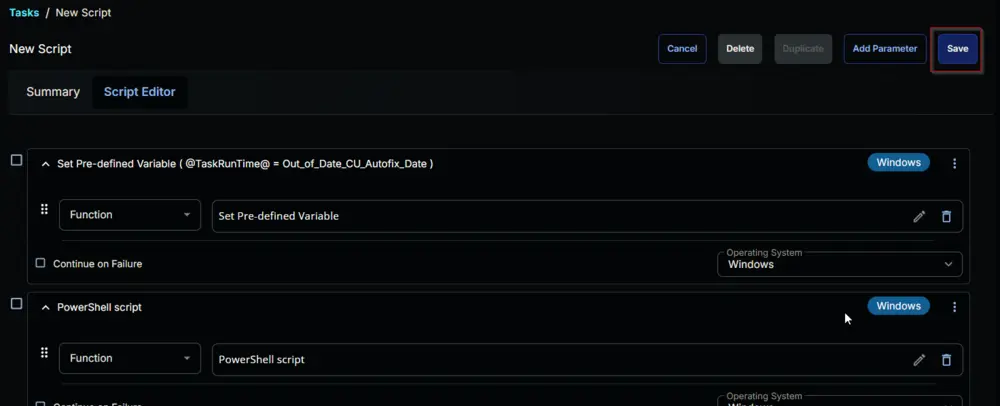Grab drag handle of Set Pre-defined Variable row
The image size is (1000, 406).
click(44, 209)
